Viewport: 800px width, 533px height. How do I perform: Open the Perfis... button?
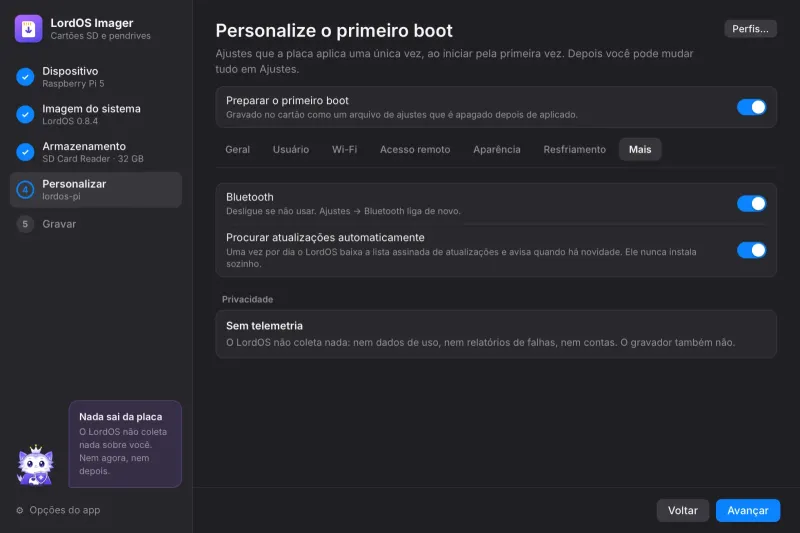(x=751, y=29)
